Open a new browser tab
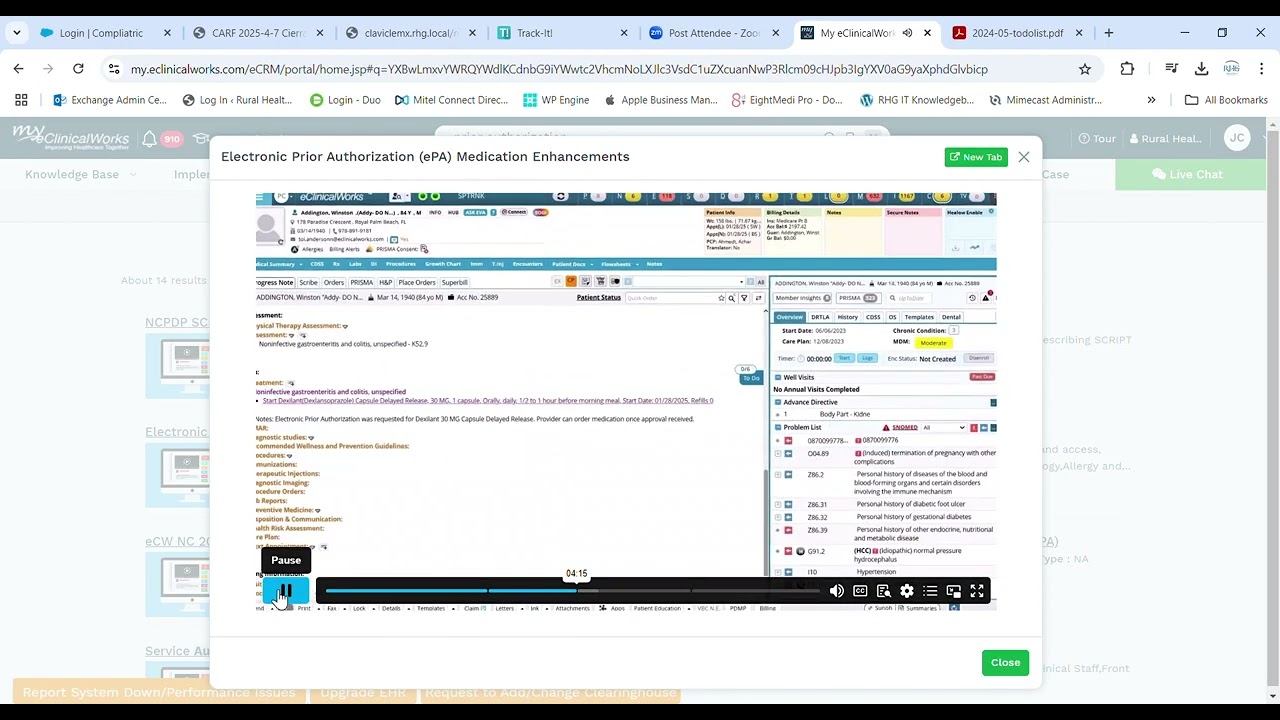 (1108, 33)
